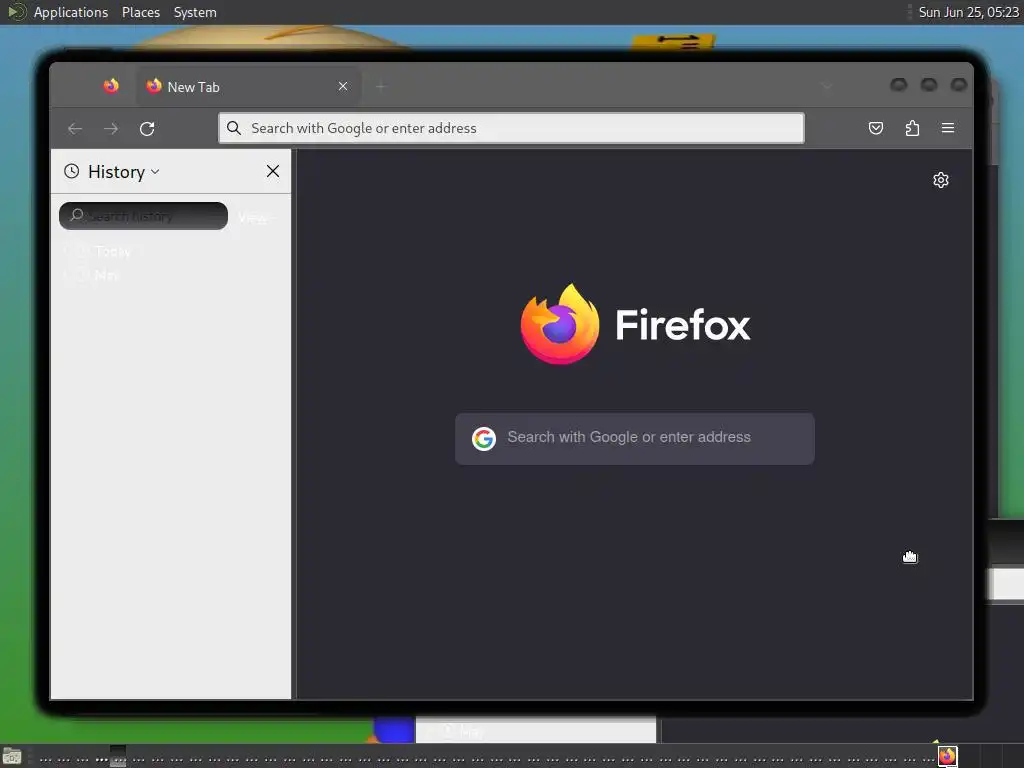Reload the current page
The width and height of the screenshot is (1024, 768).
coord(147,129)
